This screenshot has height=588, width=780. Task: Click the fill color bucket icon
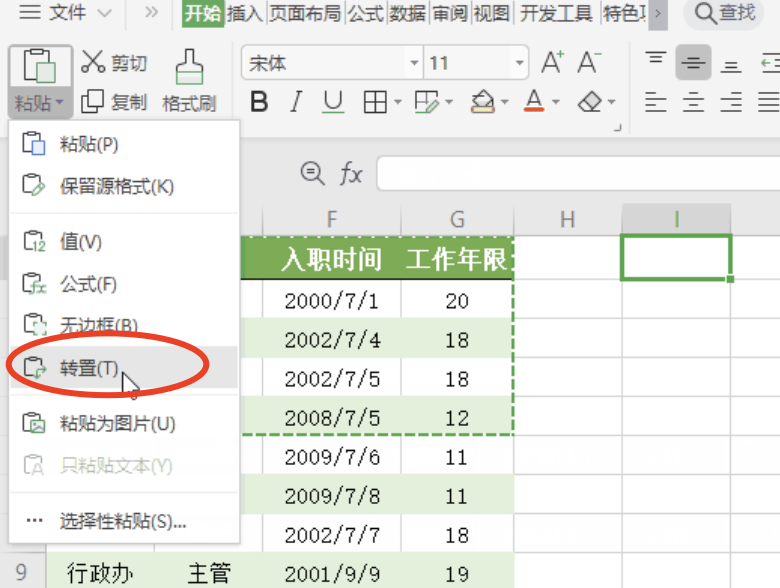pyautogui.click(x=483, y=102)
